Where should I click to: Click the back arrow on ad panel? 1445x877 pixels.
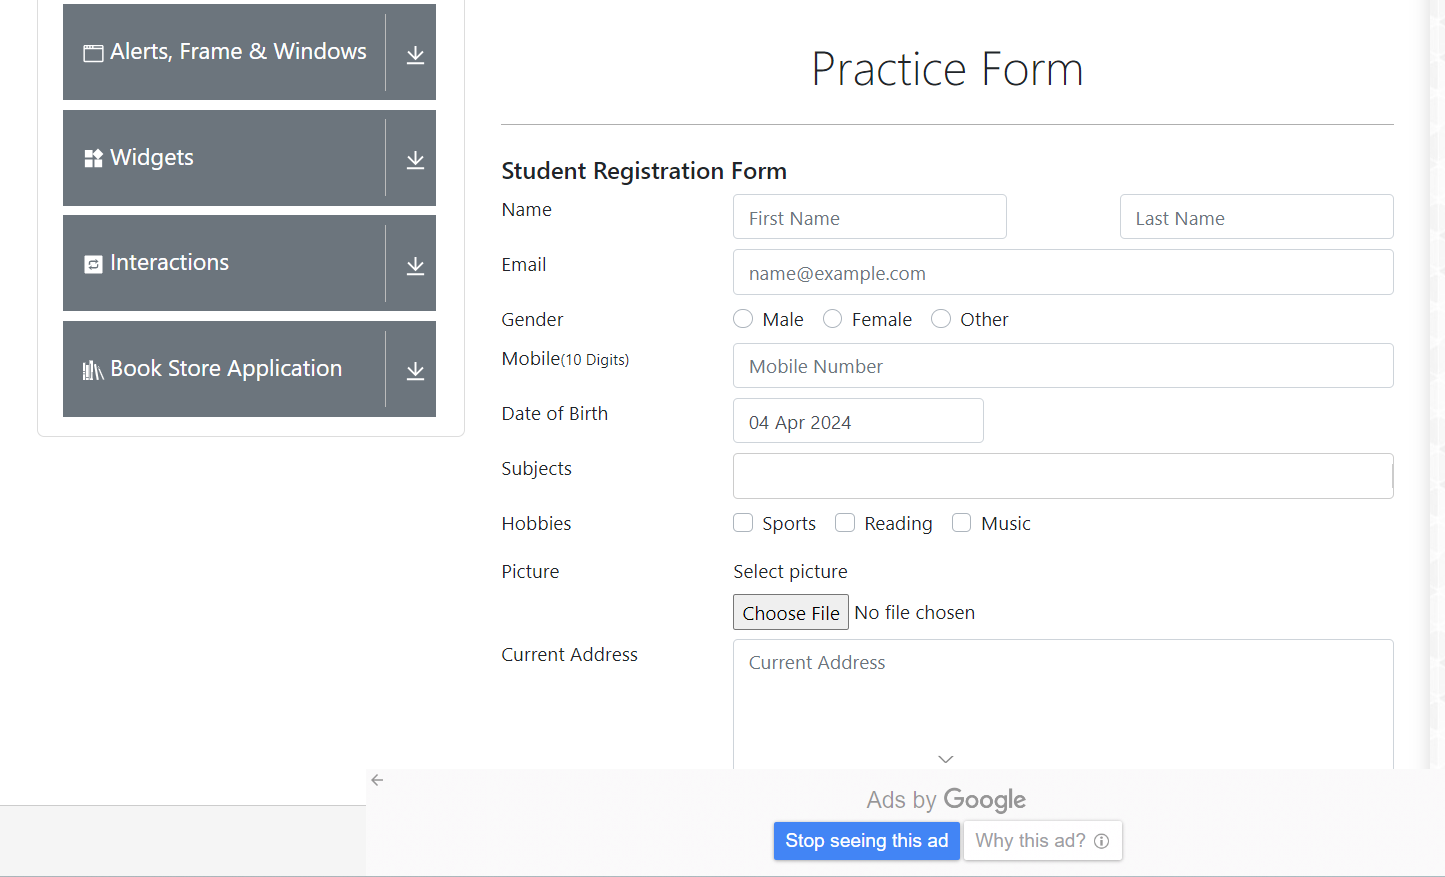click(377, 780)
